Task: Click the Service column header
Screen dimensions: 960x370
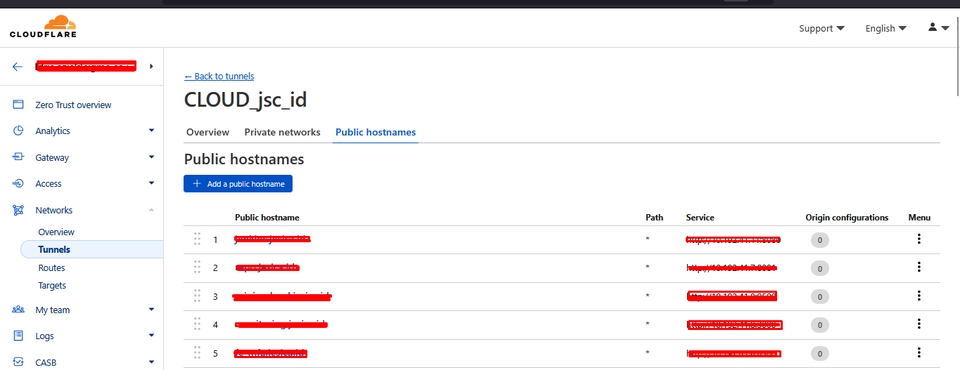Action: click(700, 217)
